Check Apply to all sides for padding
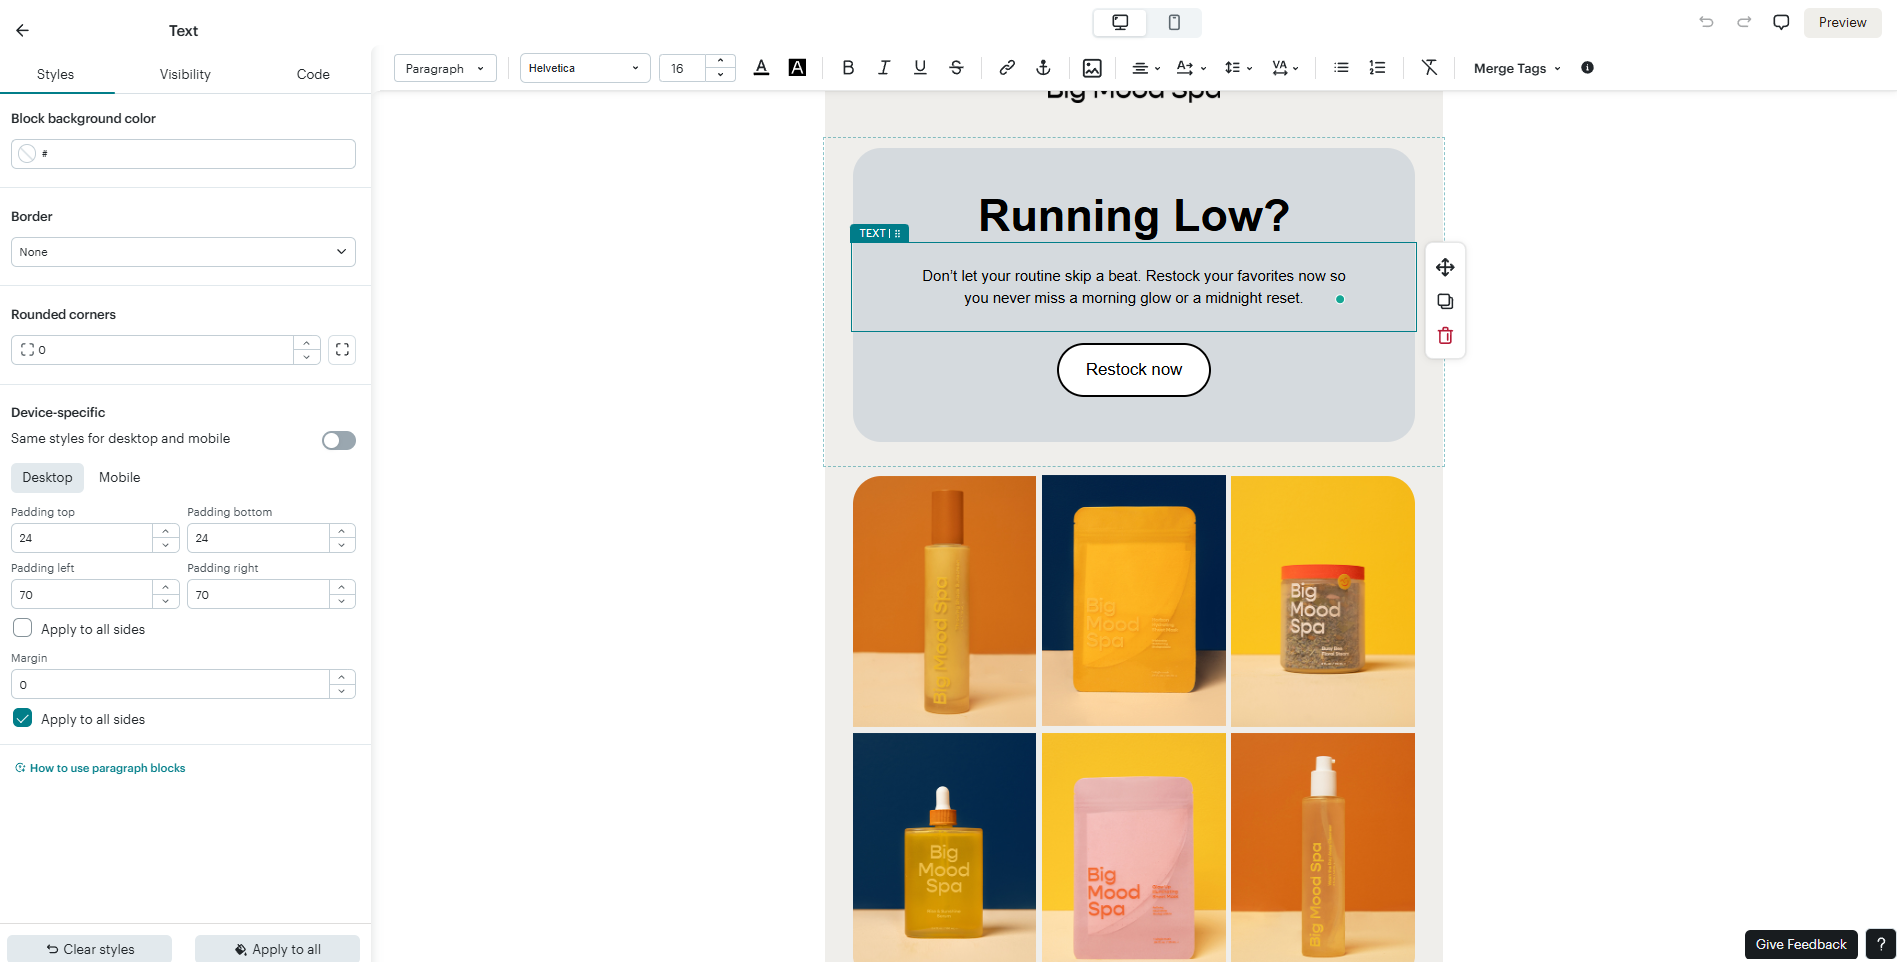This screenshot has width=1897, height=962. [22, 628]
